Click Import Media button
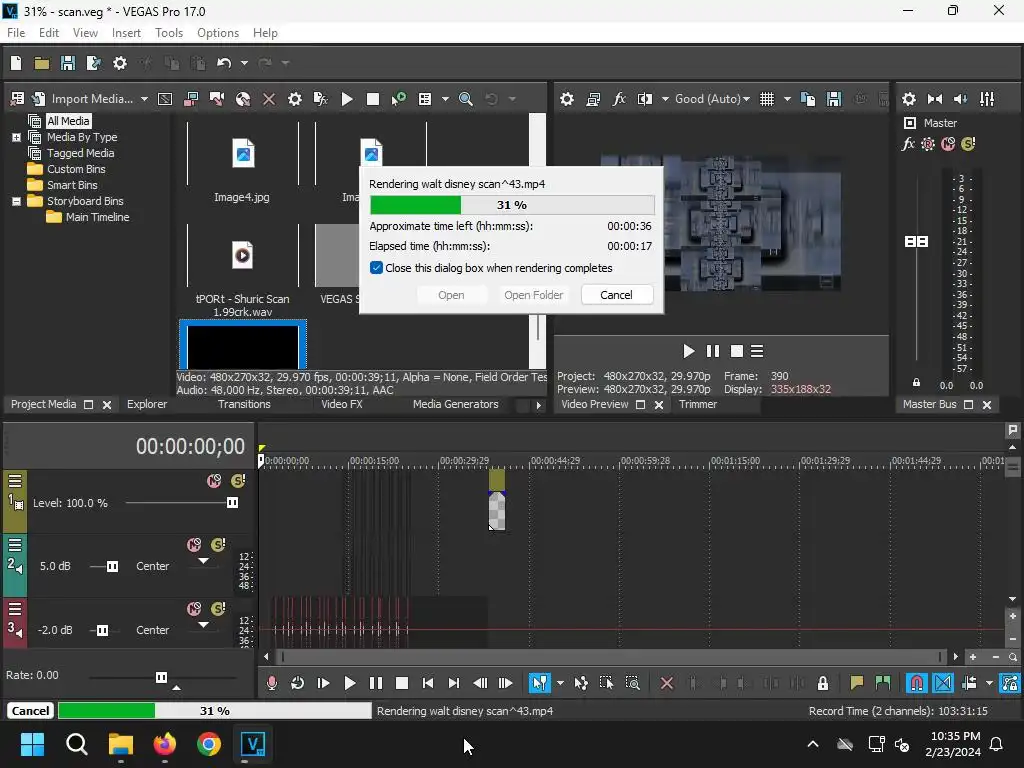Viewport: 1024px width, 768px height. coord(83,99)
